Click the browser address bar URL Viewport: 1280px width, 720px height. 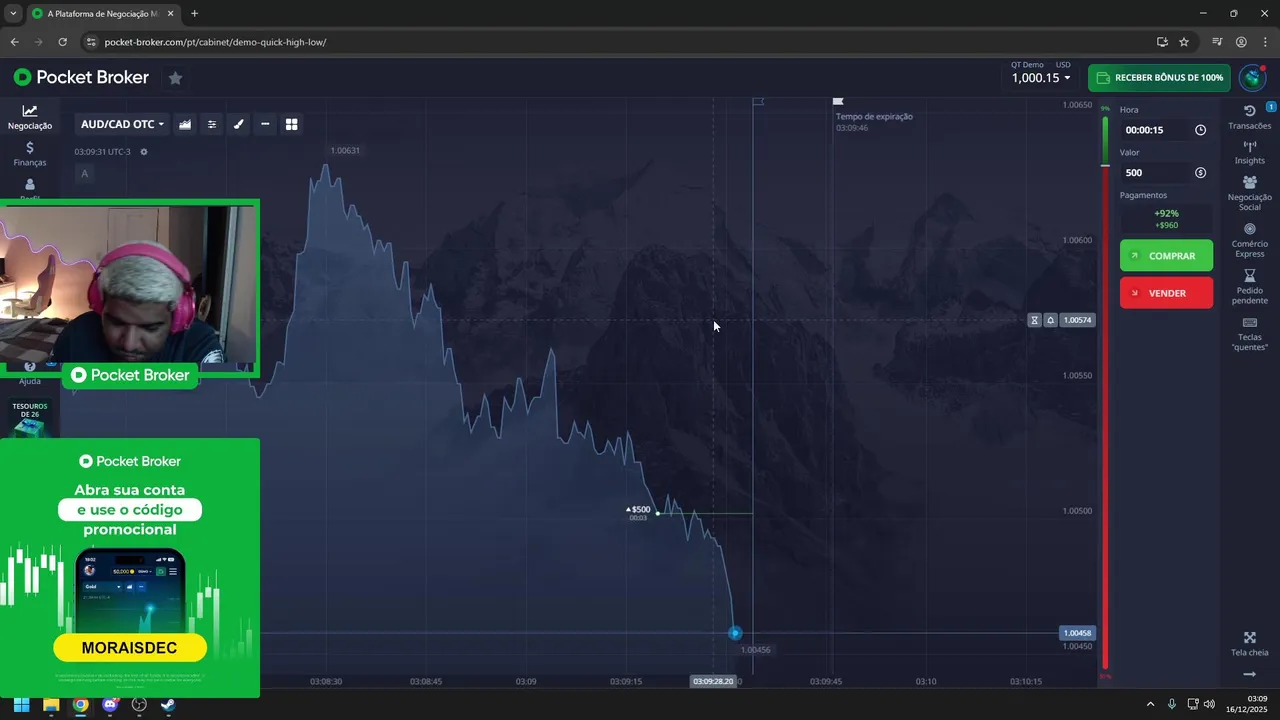[x=215, y=42]
